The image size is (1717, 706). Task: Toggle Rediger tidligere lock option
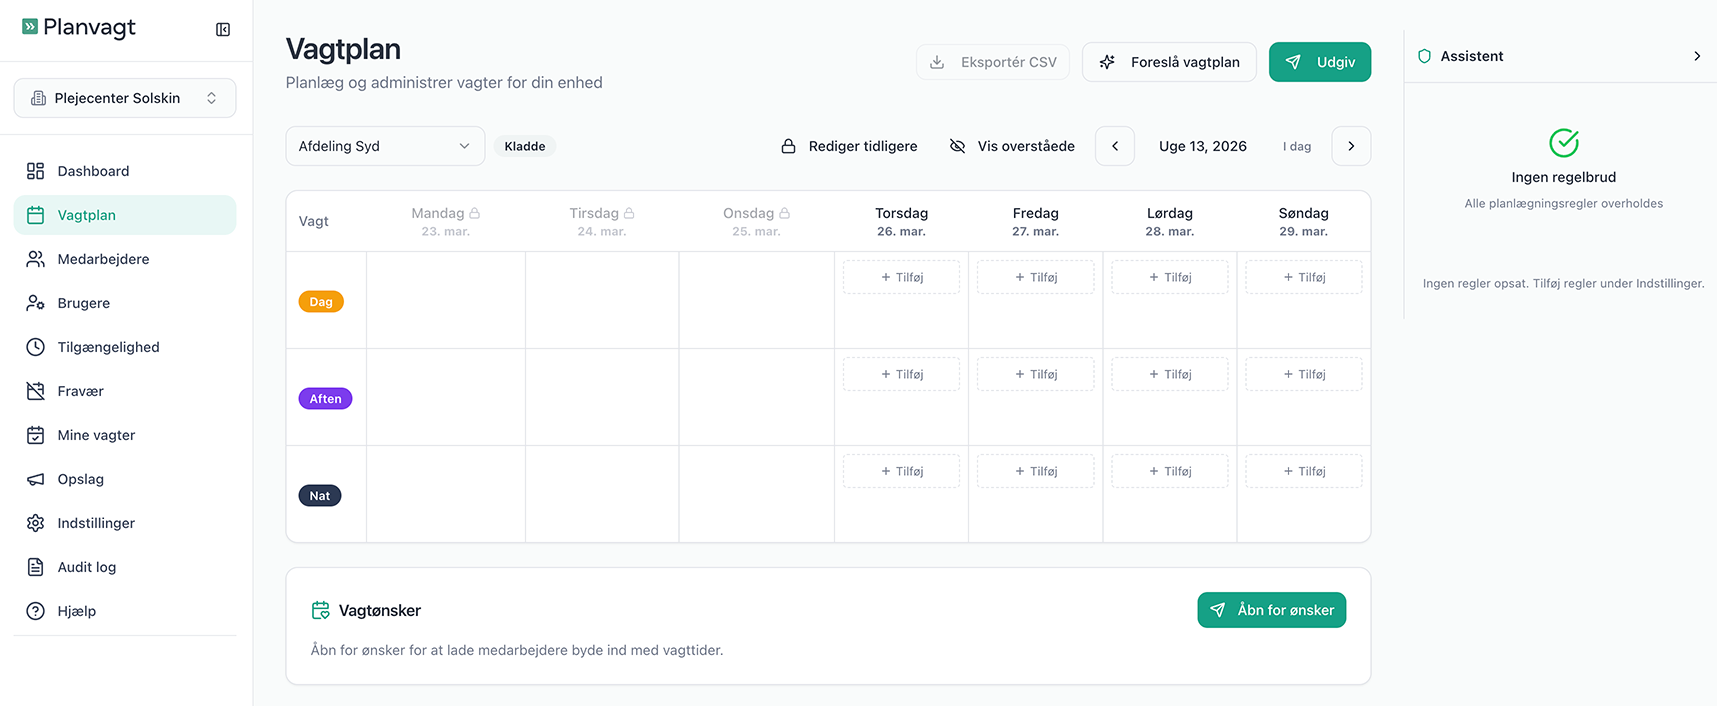849,146
